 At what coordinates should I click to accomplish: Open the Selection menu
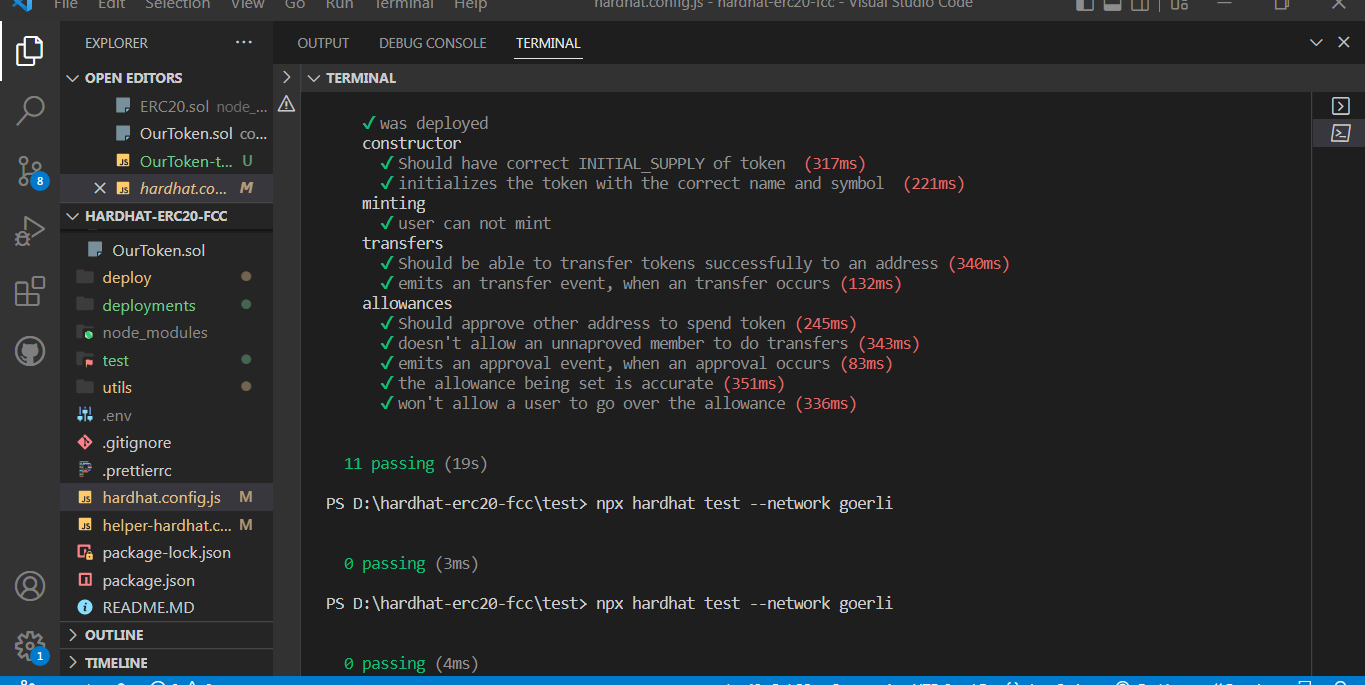pyautogui.click(x=178, y=5)
